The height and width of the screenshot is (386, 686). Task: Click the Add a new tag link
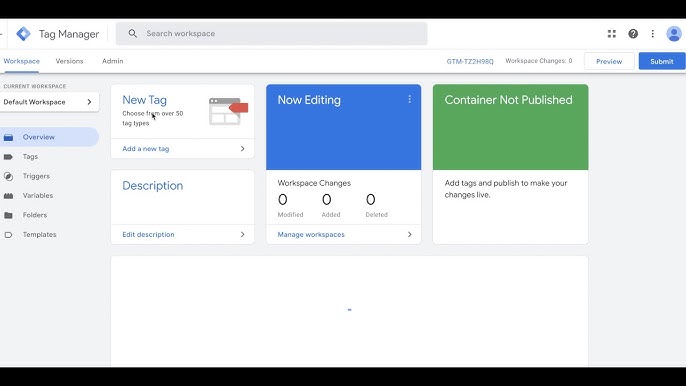tap(146, 149)
